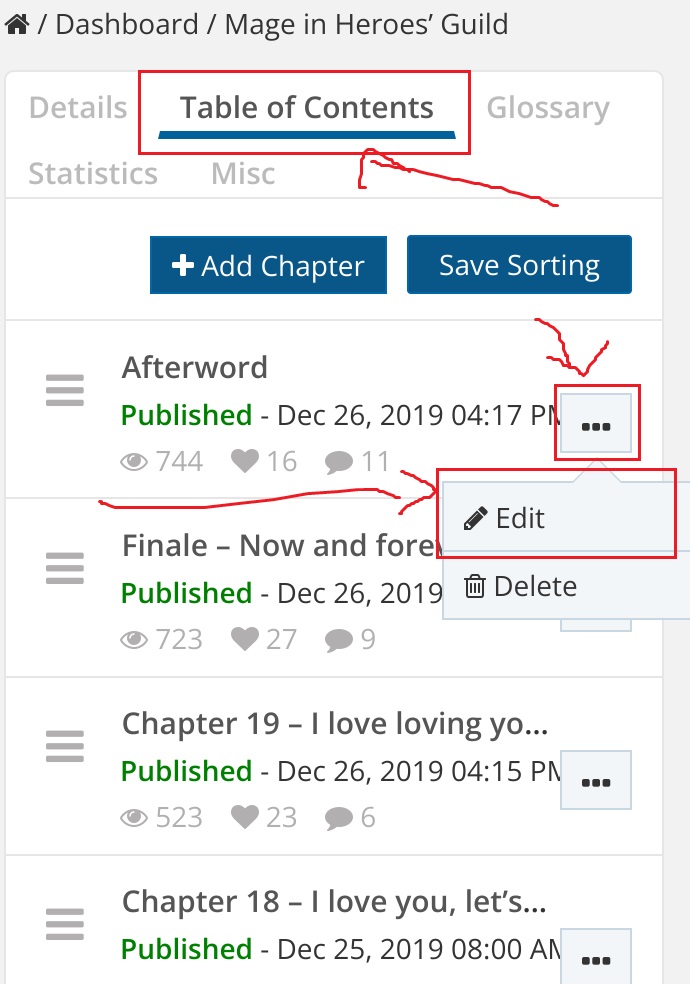Click the home icon in breadcrumb
The width and height of the screenshot is (690, 986).
tap(16, 24)
